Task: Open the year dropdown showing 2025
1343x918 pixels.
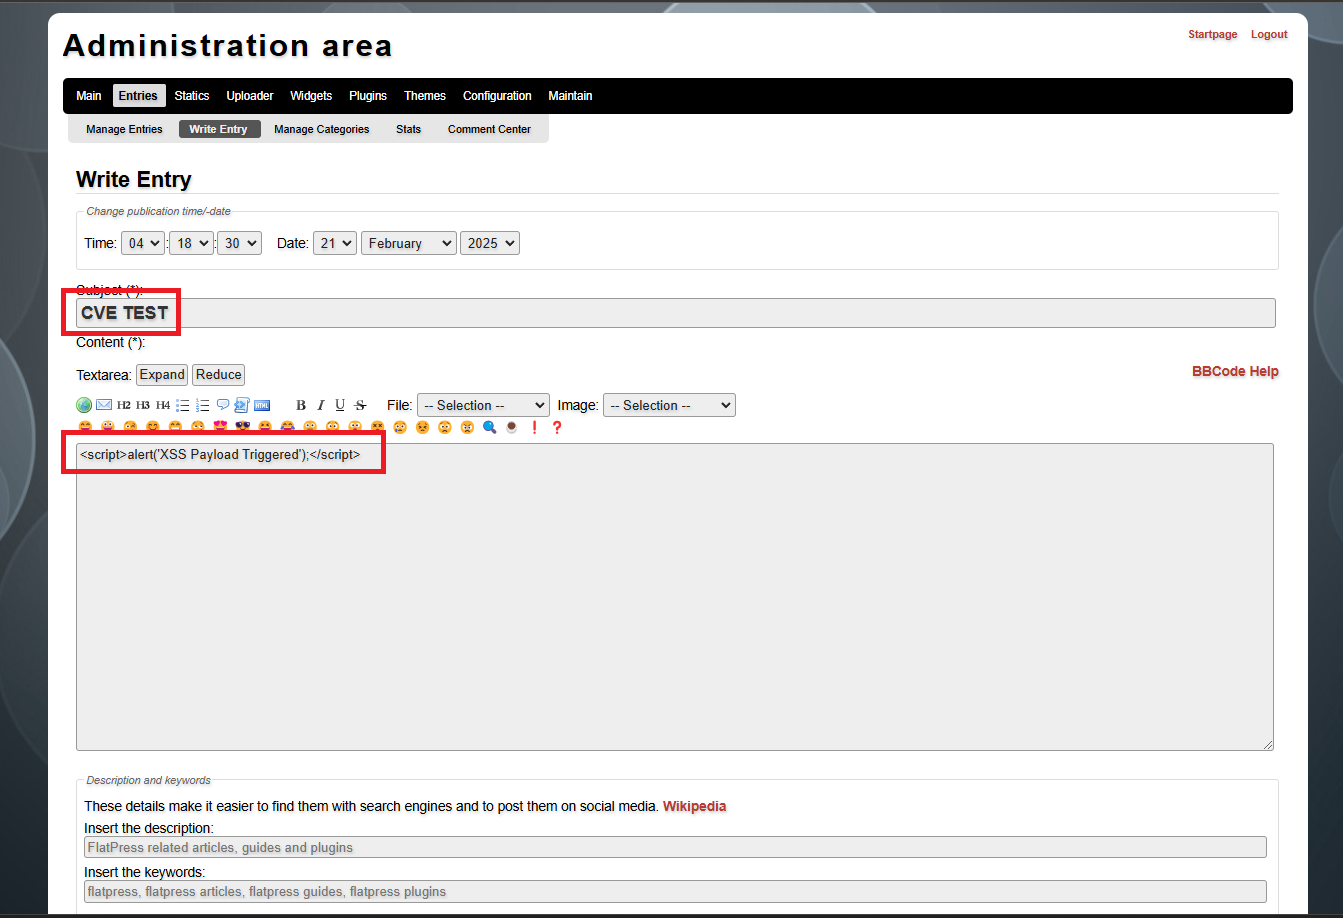Action: coord(490,243)
